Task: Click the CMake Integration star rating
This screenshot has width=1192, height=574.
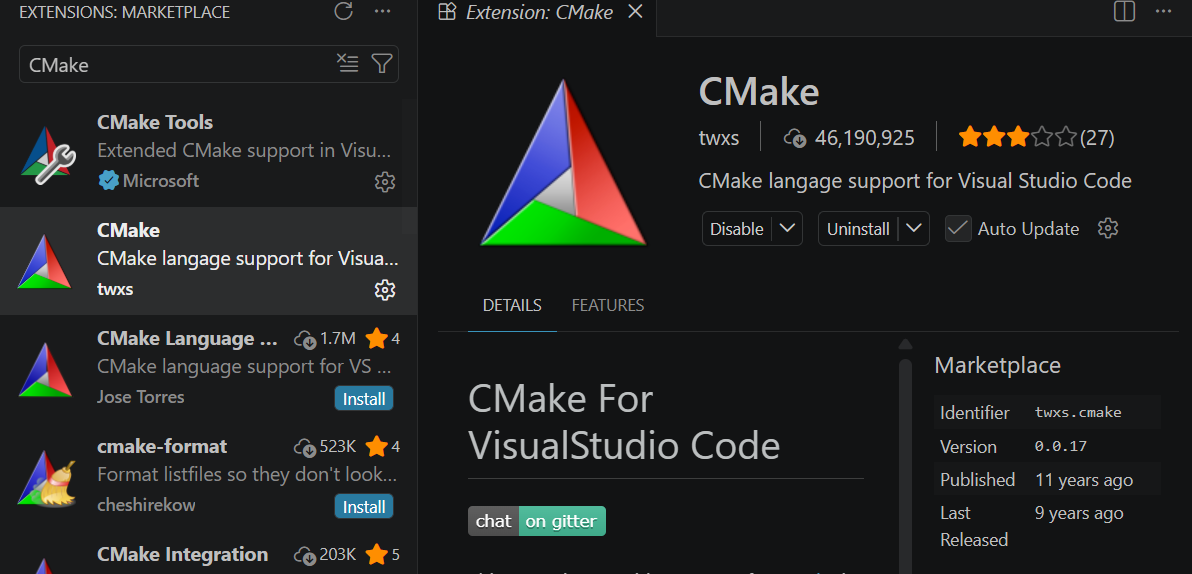Action: pos(382,554)
